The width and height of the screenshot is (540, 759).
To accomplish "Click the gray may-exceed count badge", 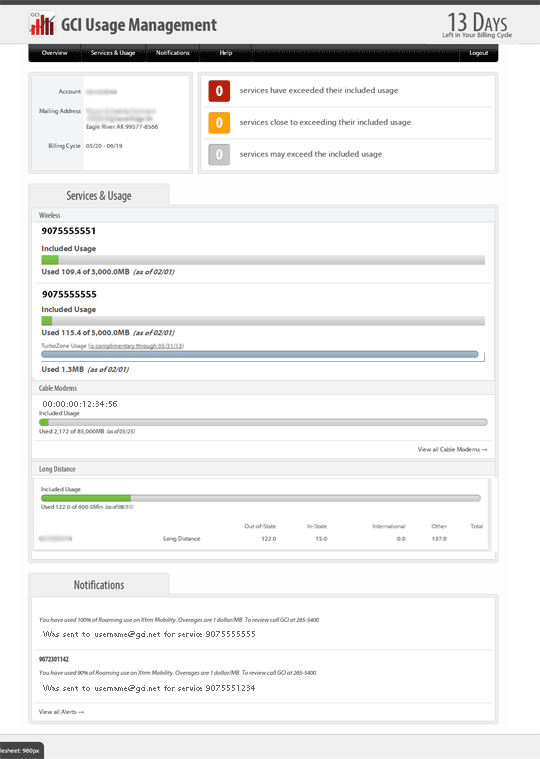I will [x=219, y=154].
